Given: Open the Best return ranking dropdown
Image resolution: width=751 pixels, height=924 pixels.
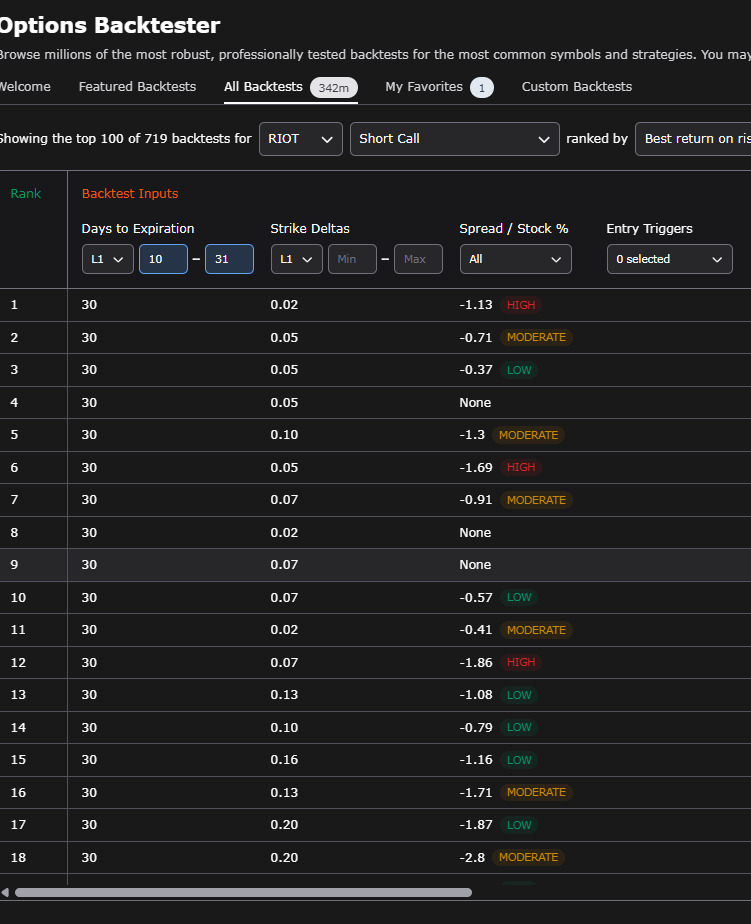Looking at the screenshot, I should [693, 139].
